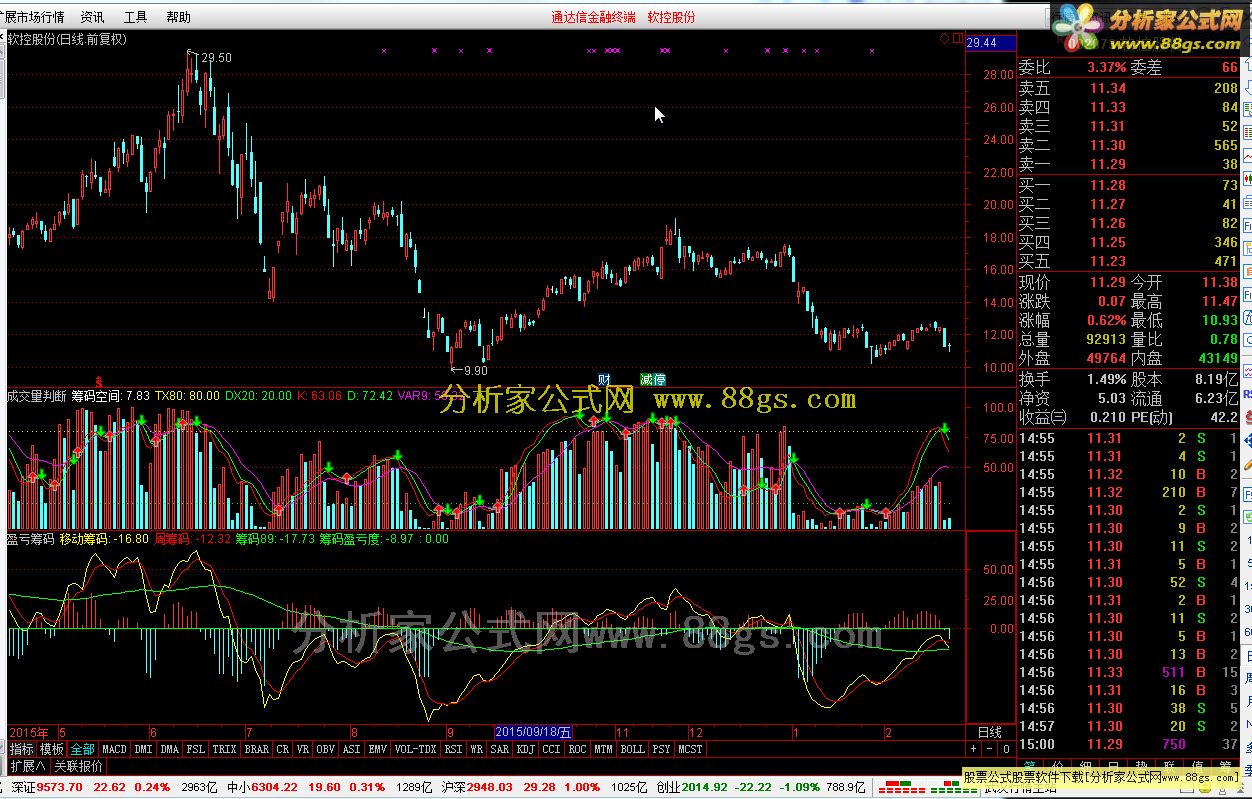Switch to the CCI indicator
This screenshot has height=799, width=1252.
click(x=552, y=749)
